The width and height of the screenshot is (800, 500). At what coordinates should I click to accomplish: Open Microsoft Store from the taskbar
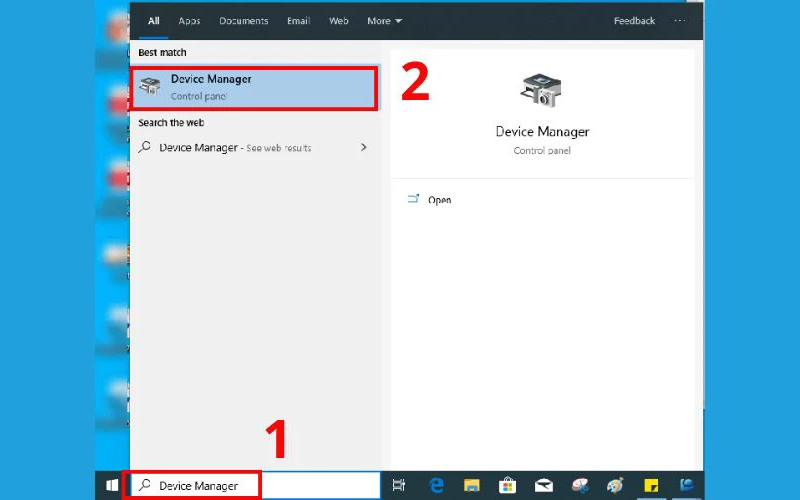coord(508,486)
